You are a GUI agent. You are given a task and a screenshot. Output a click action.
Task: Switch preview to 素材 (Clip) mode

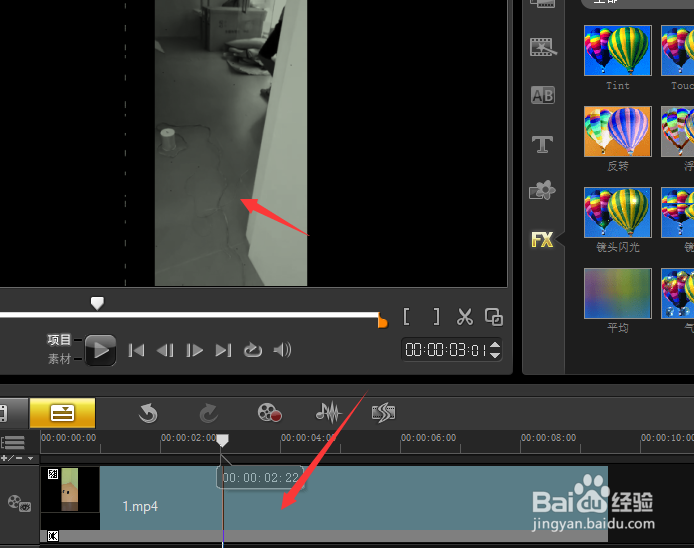click(59, 359)
